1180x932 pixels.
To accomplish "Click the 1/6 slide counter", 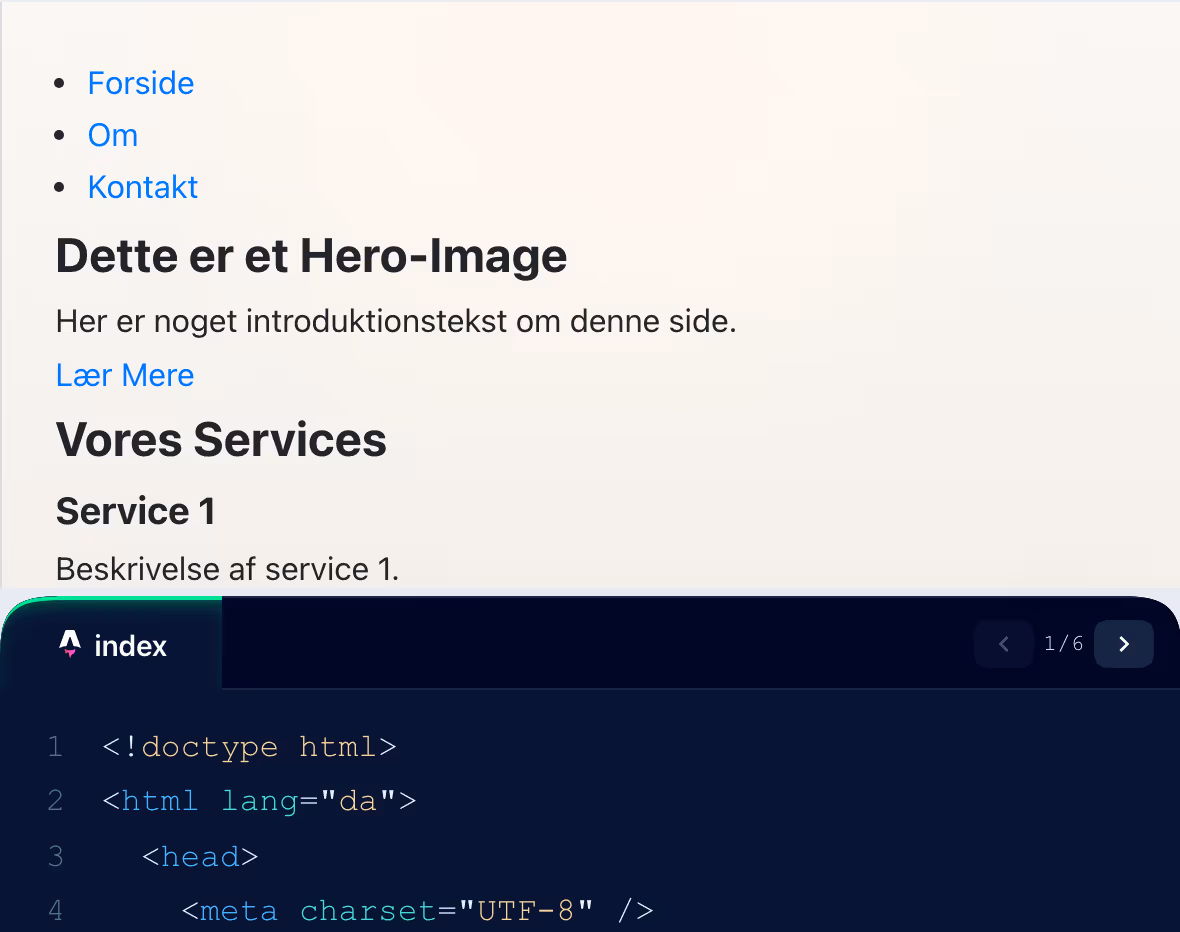I will (1063, 644).
